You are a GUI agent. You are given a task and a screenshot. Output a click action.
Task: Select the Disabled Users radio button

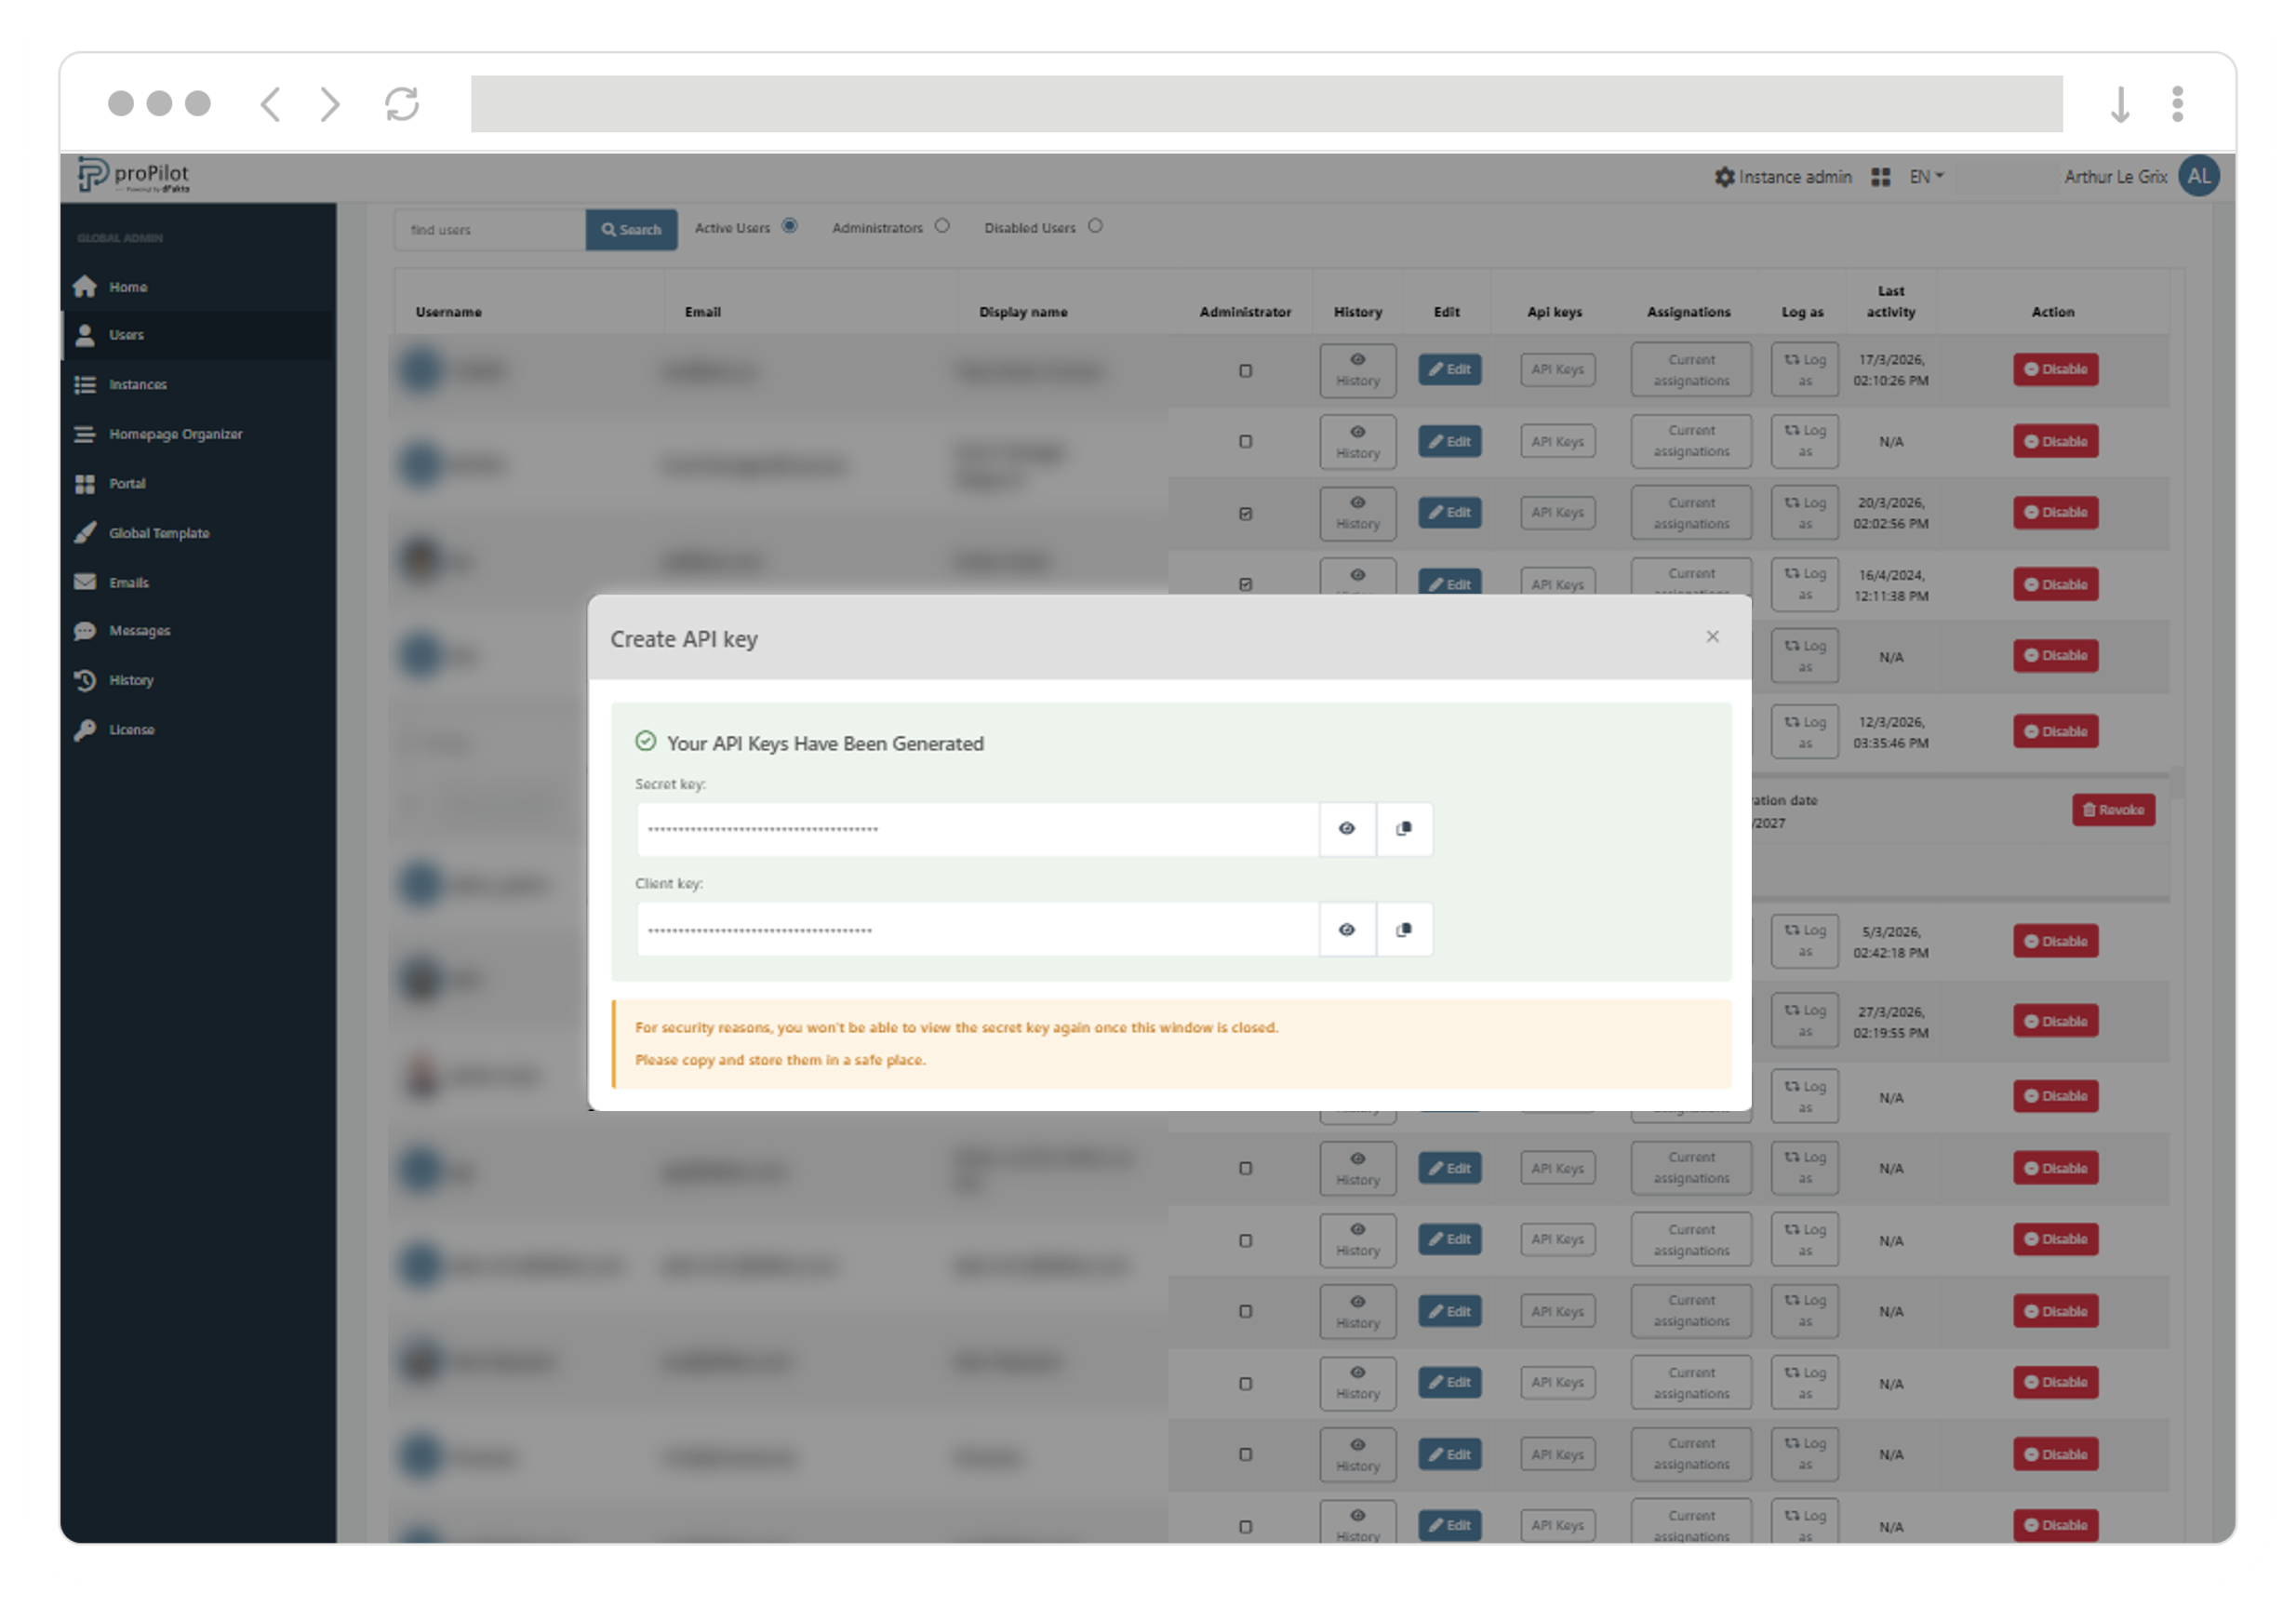(x=1095, y=226)
